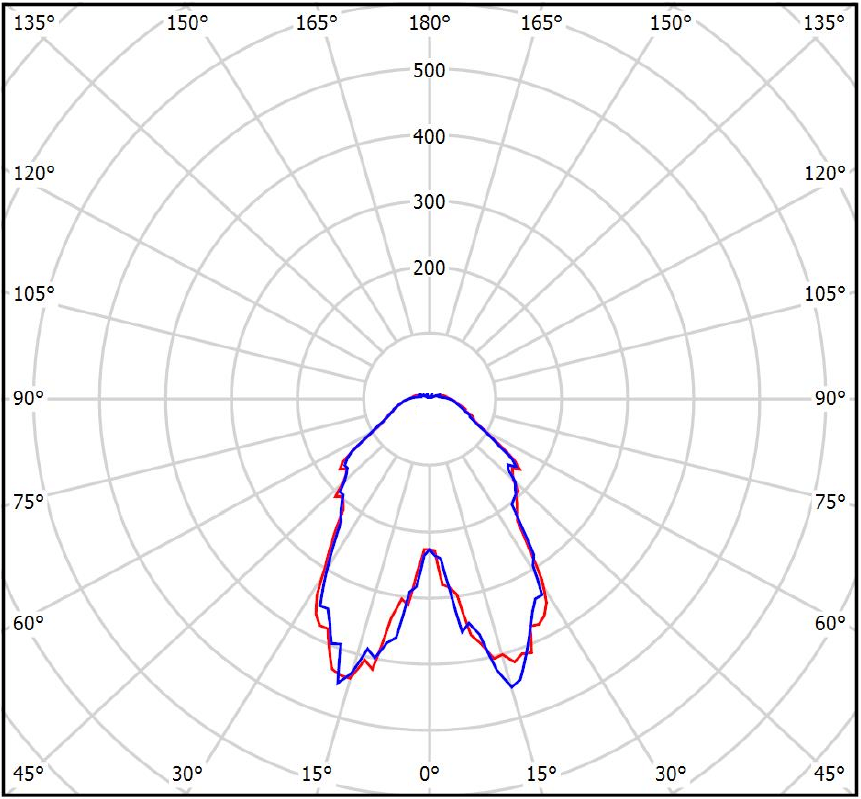Select the 15° label at bottom right
This screenshot has height=799, width=861.
541,773
